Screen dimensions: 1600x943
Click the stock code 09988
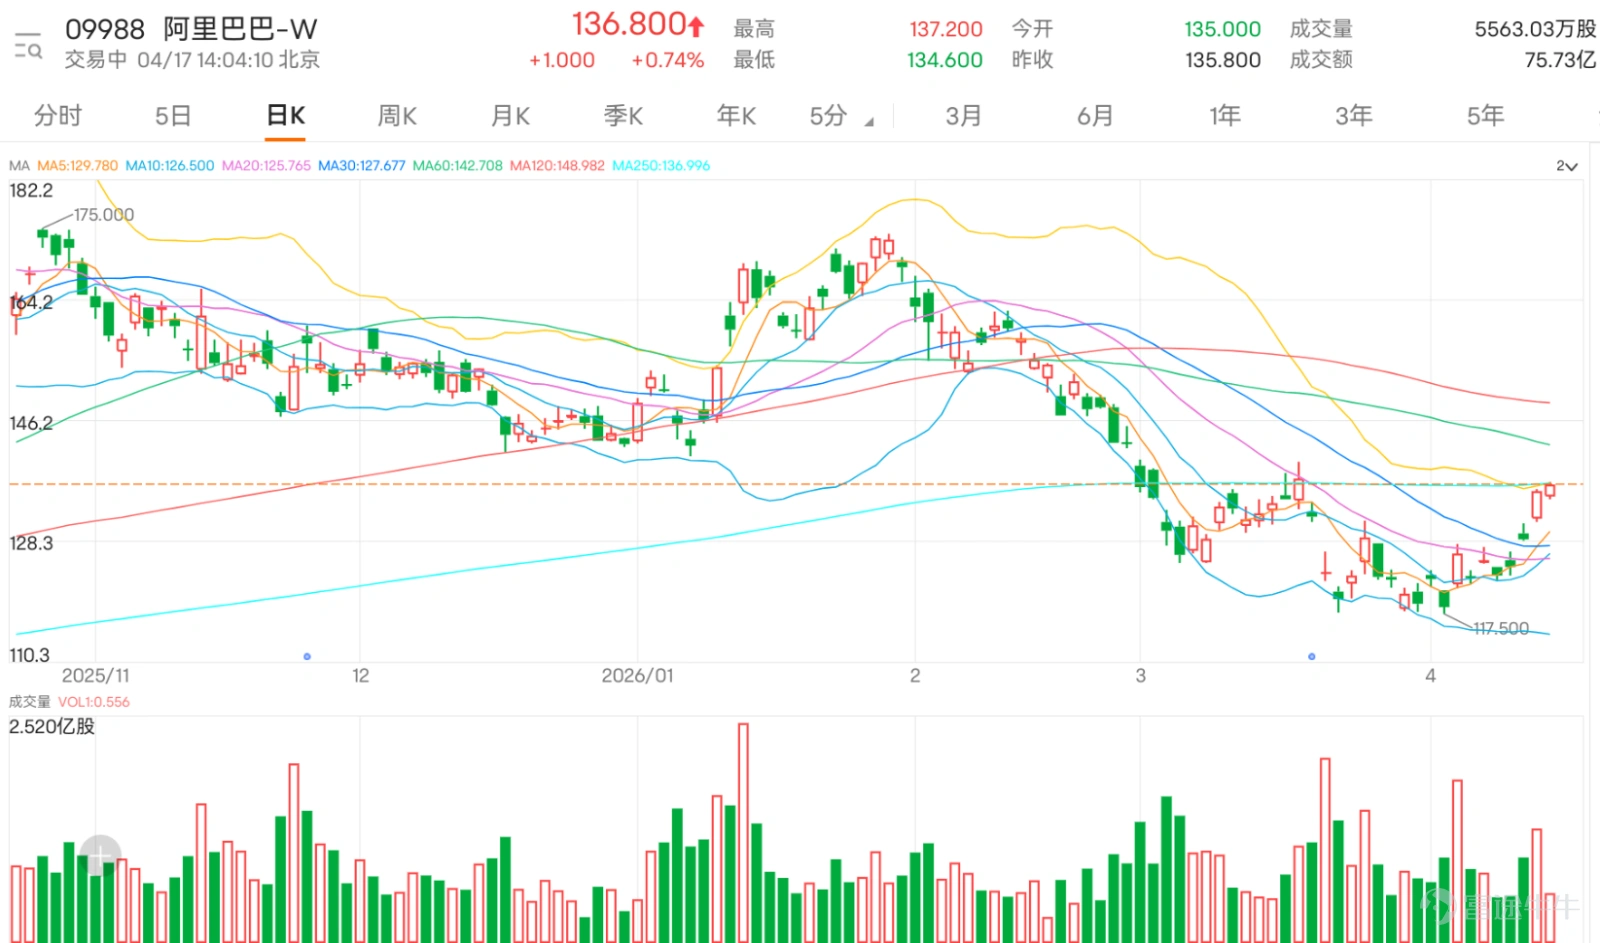pyautogui.click(x=105, y=29)
